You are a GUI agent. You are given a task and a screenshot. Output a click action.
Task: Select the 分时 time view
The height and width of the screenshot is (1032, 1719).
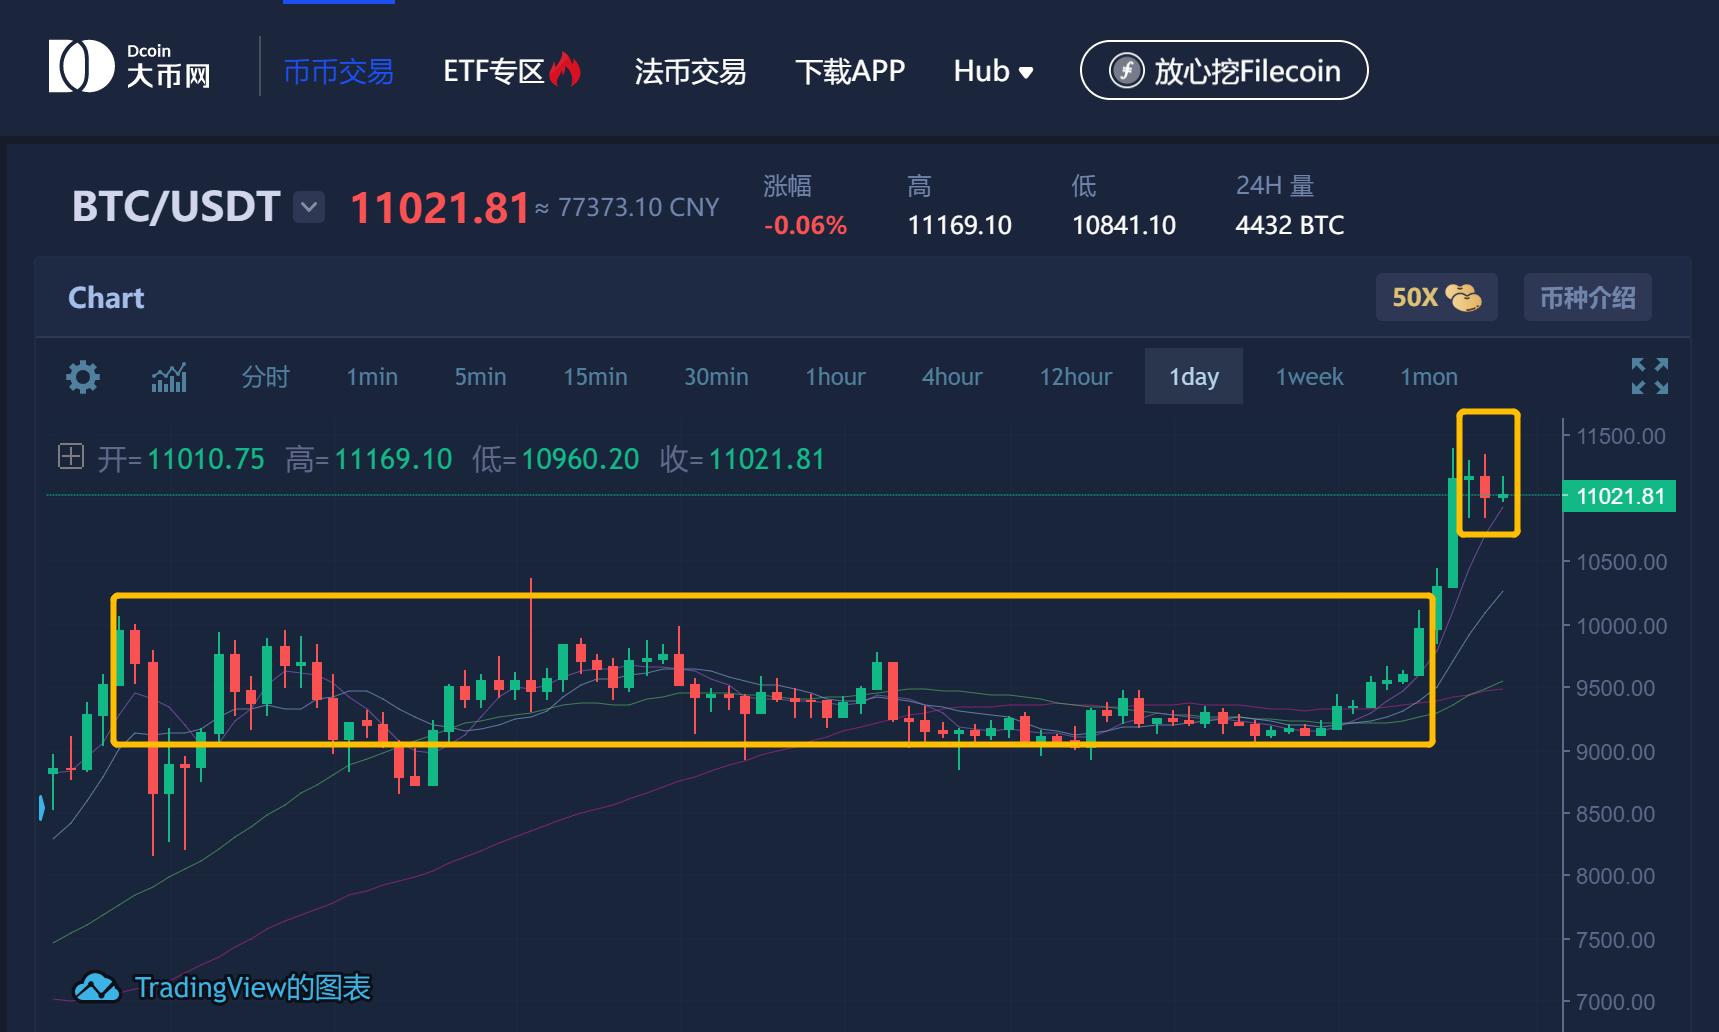point(265,377)
